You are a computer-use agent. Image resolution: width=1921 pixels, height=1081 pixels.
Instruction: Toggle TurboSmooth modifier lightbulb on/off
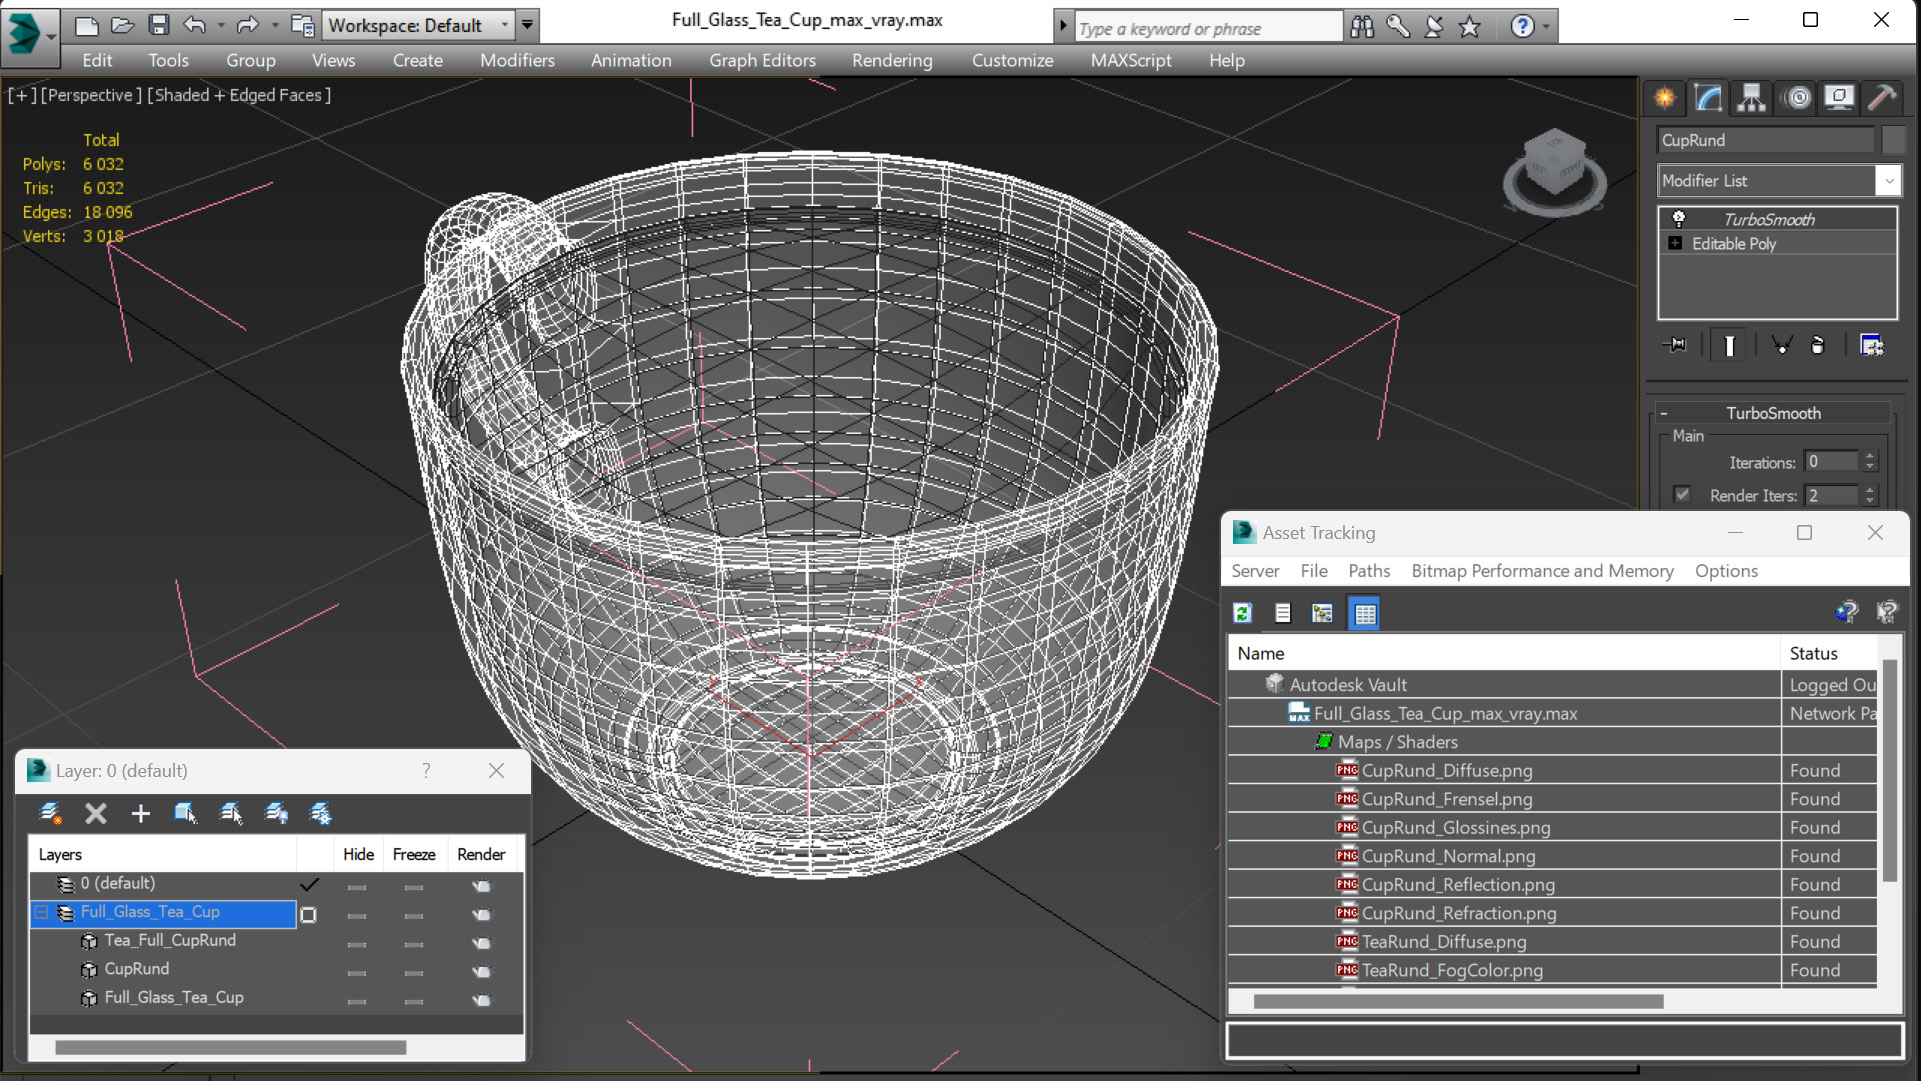(x=1679, y=219)
